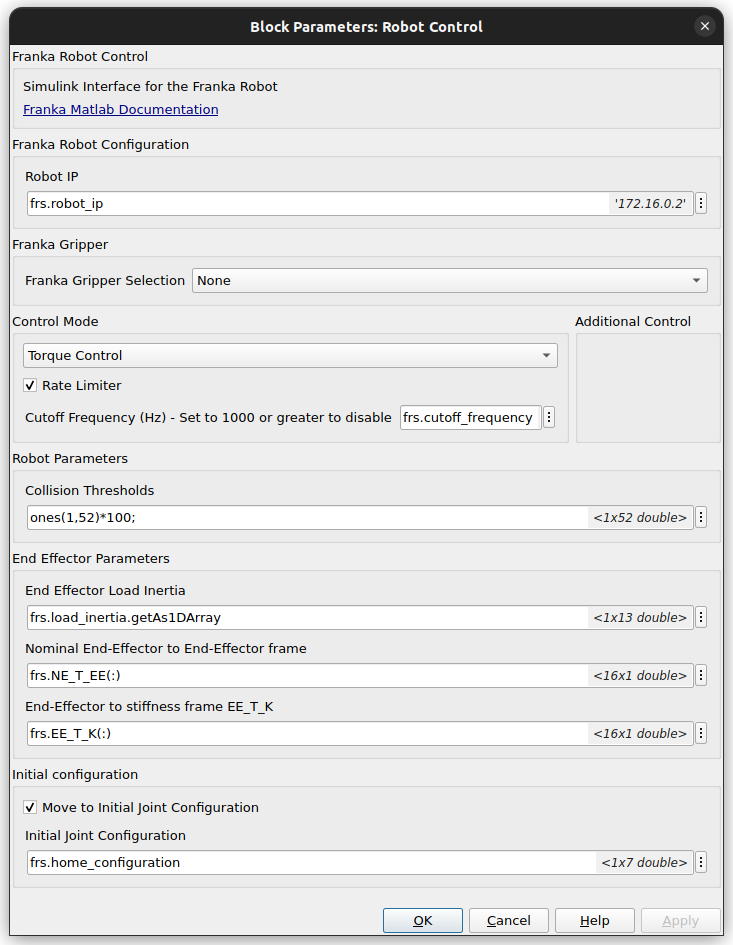The image size is (733, 945).
Task: Open options for Initial Joint Configuration
Action: click(x=701, y=862)
